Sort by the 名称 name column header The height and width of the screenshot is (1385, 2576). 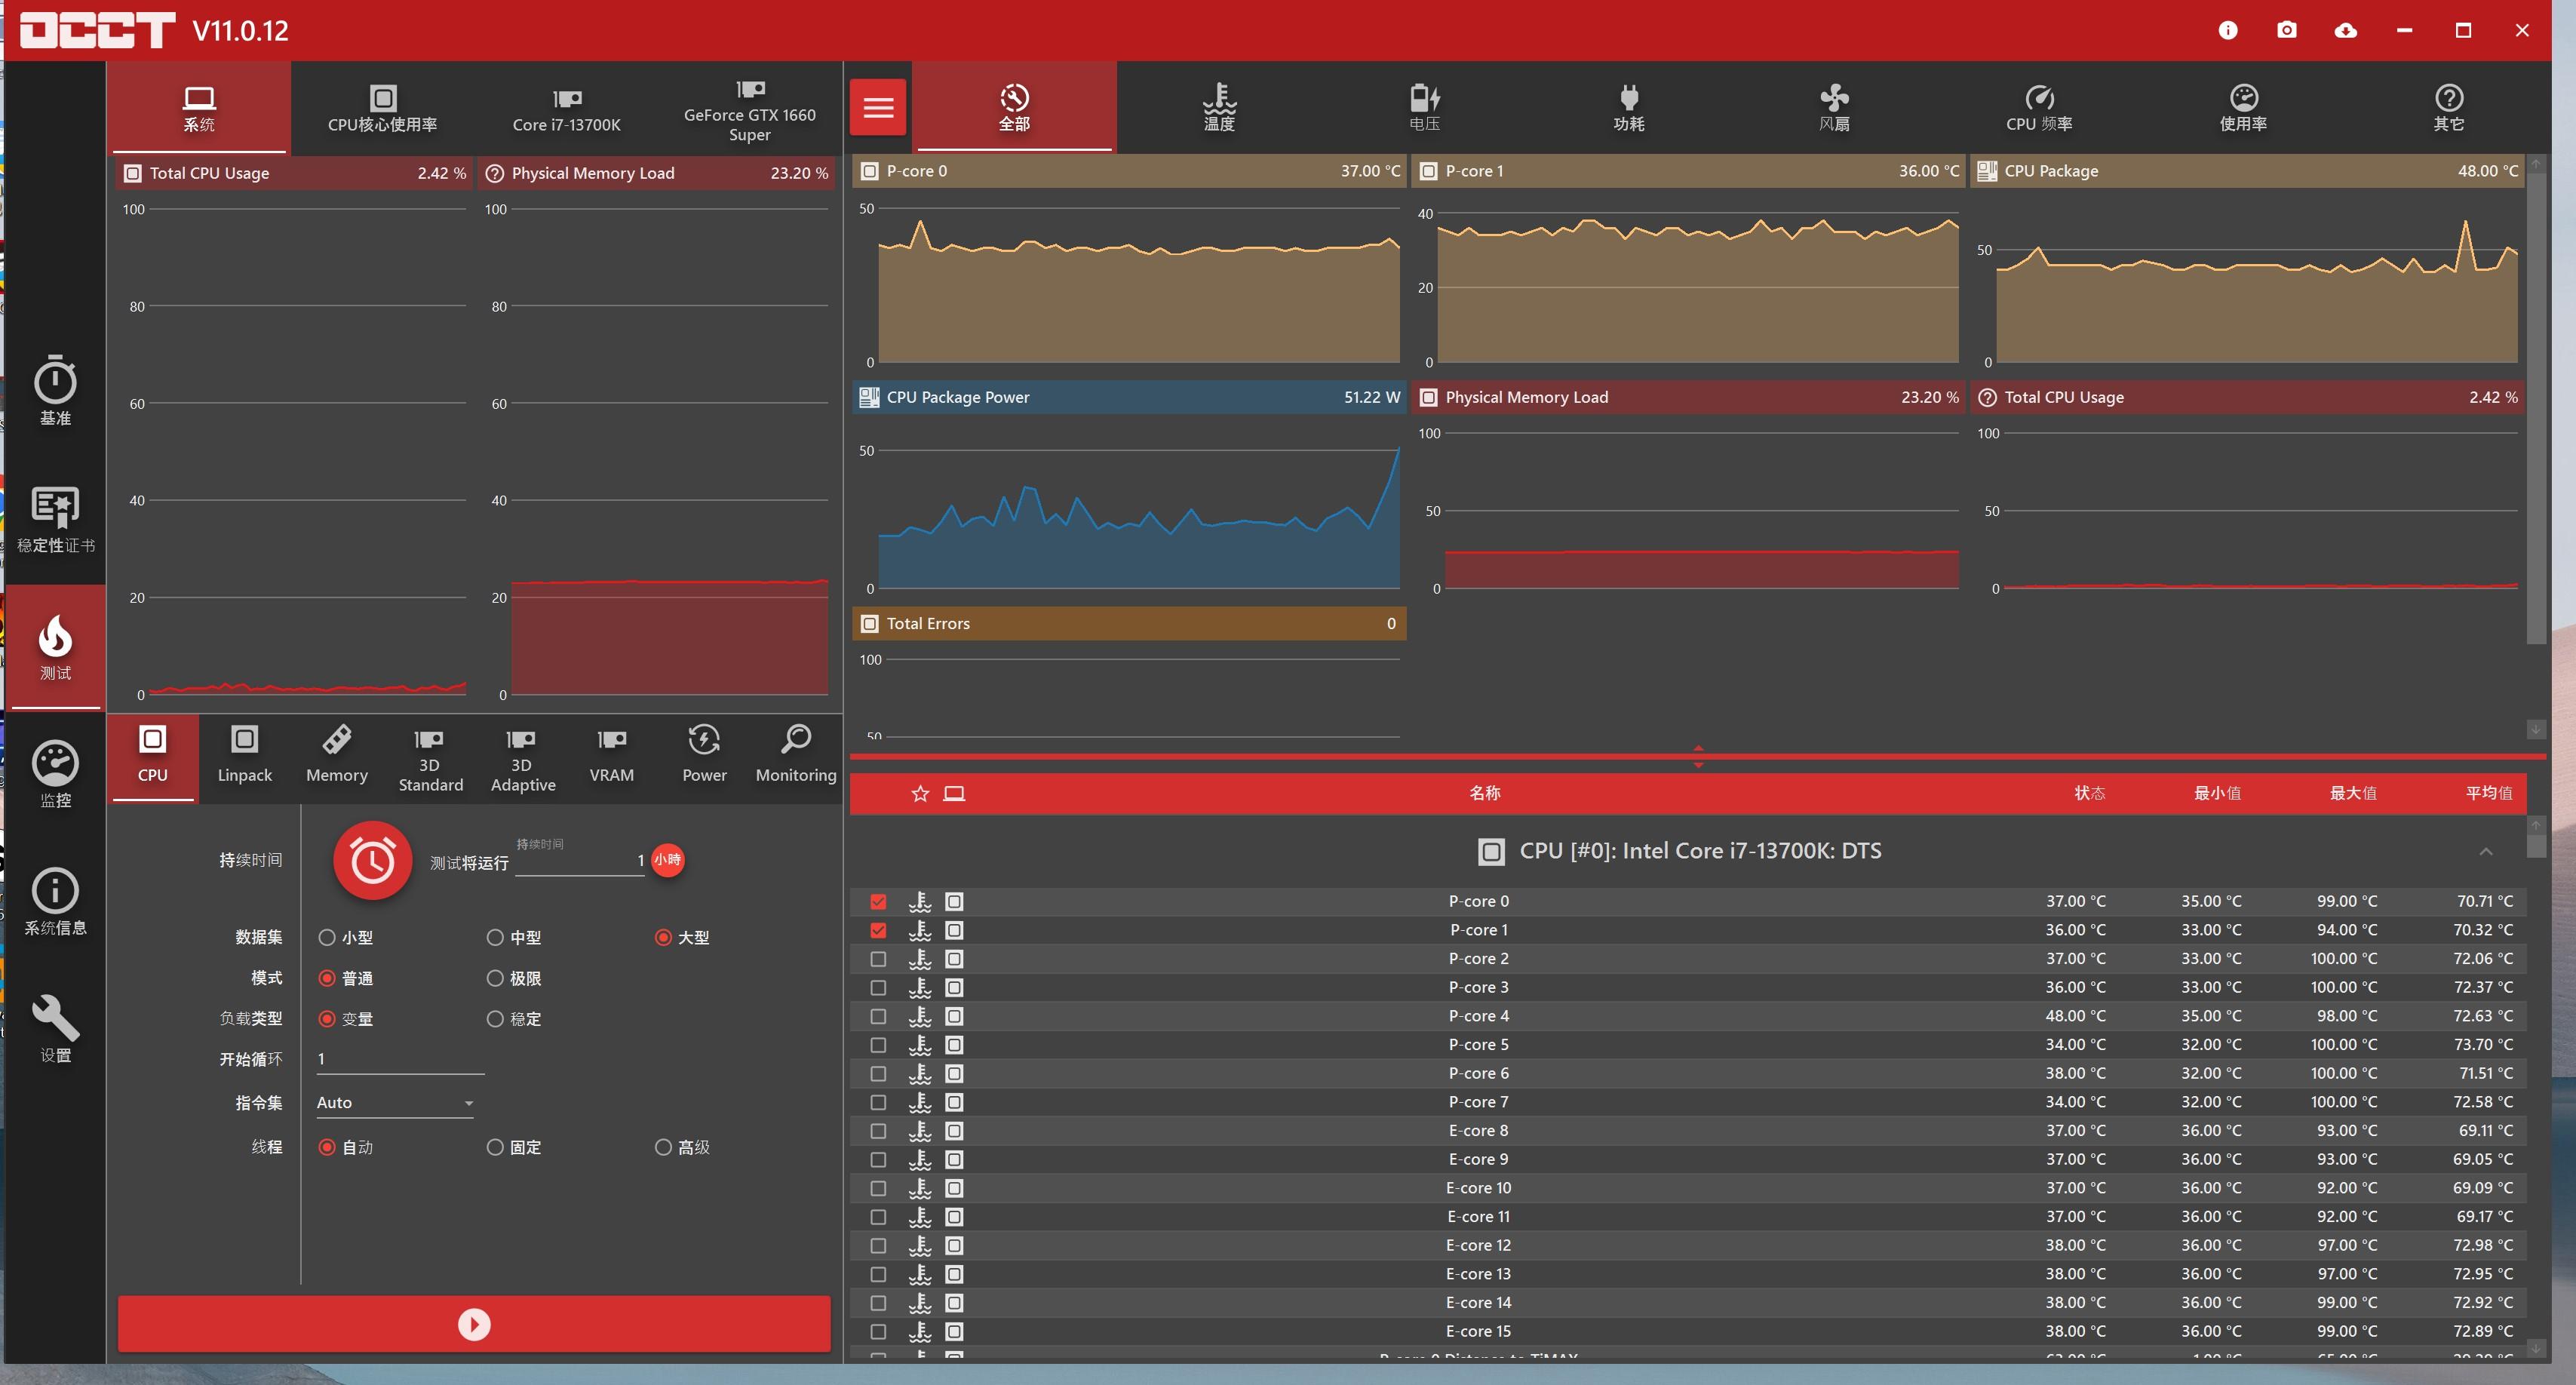click(x=1484, y=793)
